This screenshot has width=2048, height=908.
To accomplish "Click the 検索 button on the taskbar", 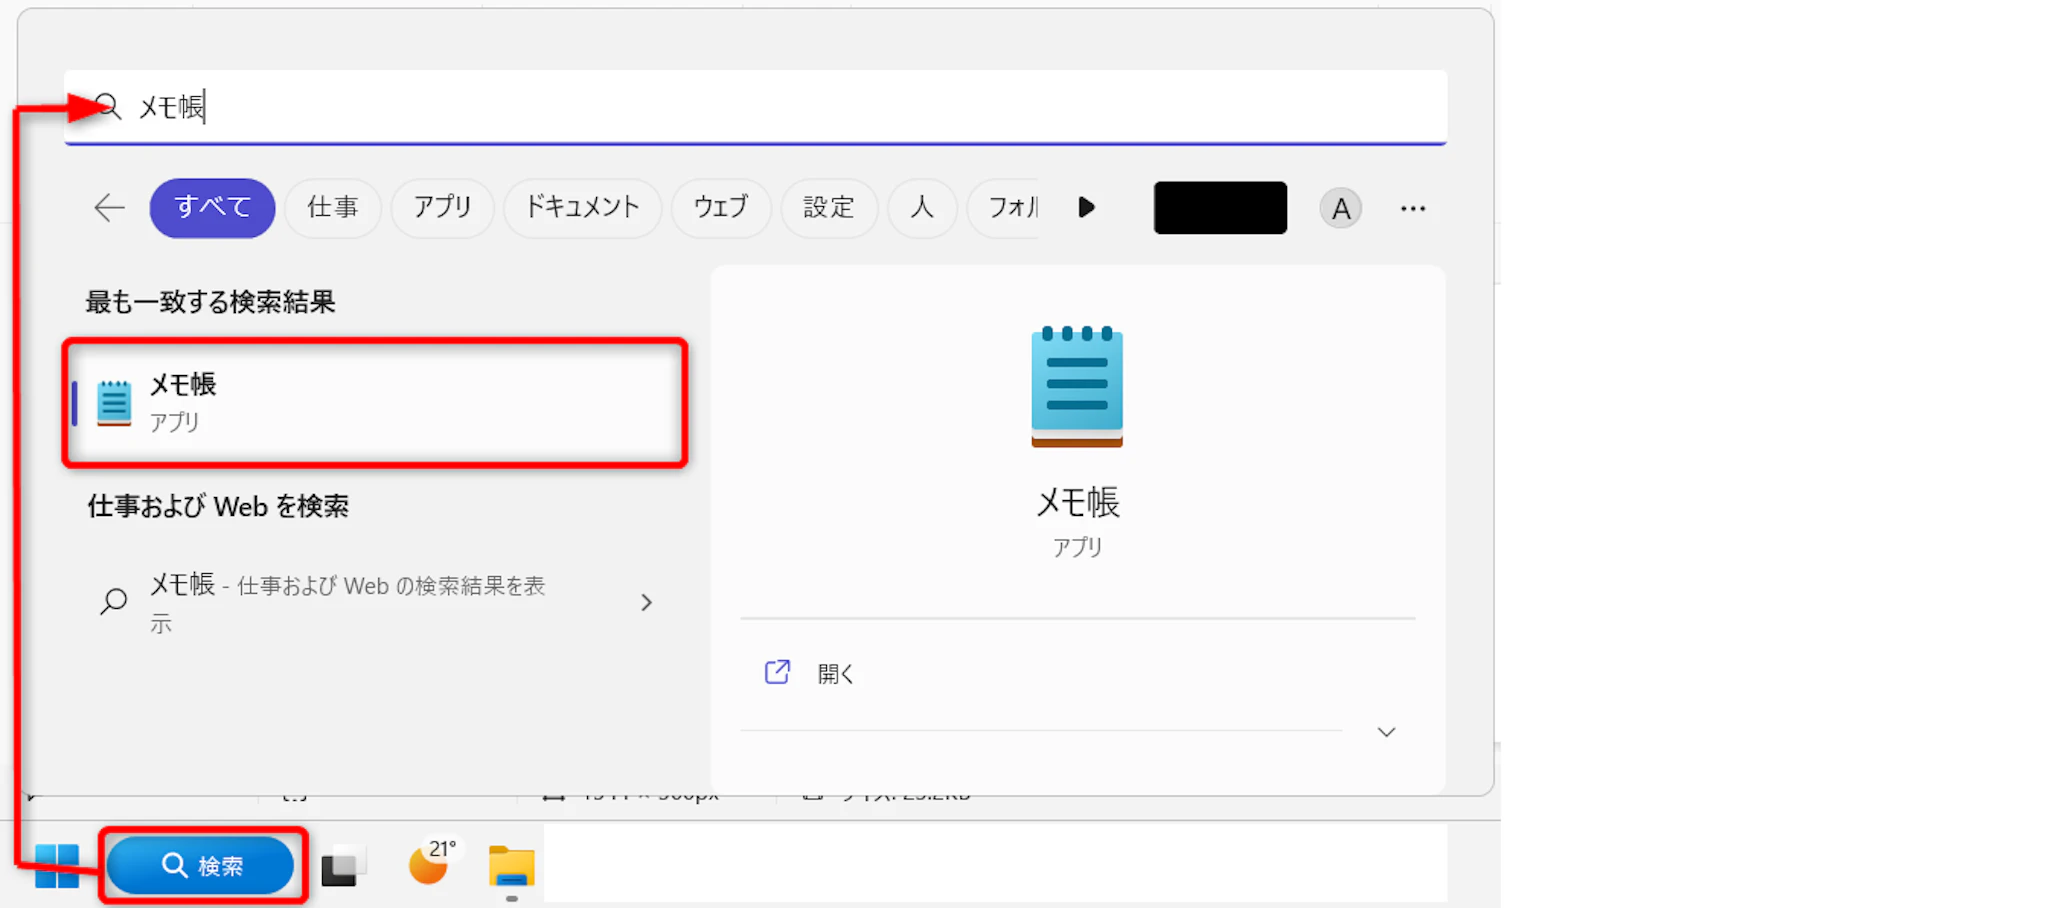I will pos(201,866).
